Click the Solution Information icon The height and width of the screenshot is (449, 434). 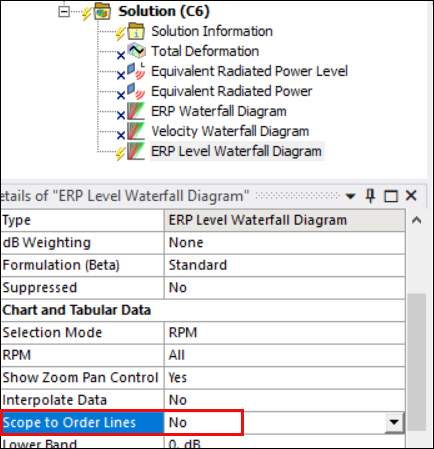136,31
